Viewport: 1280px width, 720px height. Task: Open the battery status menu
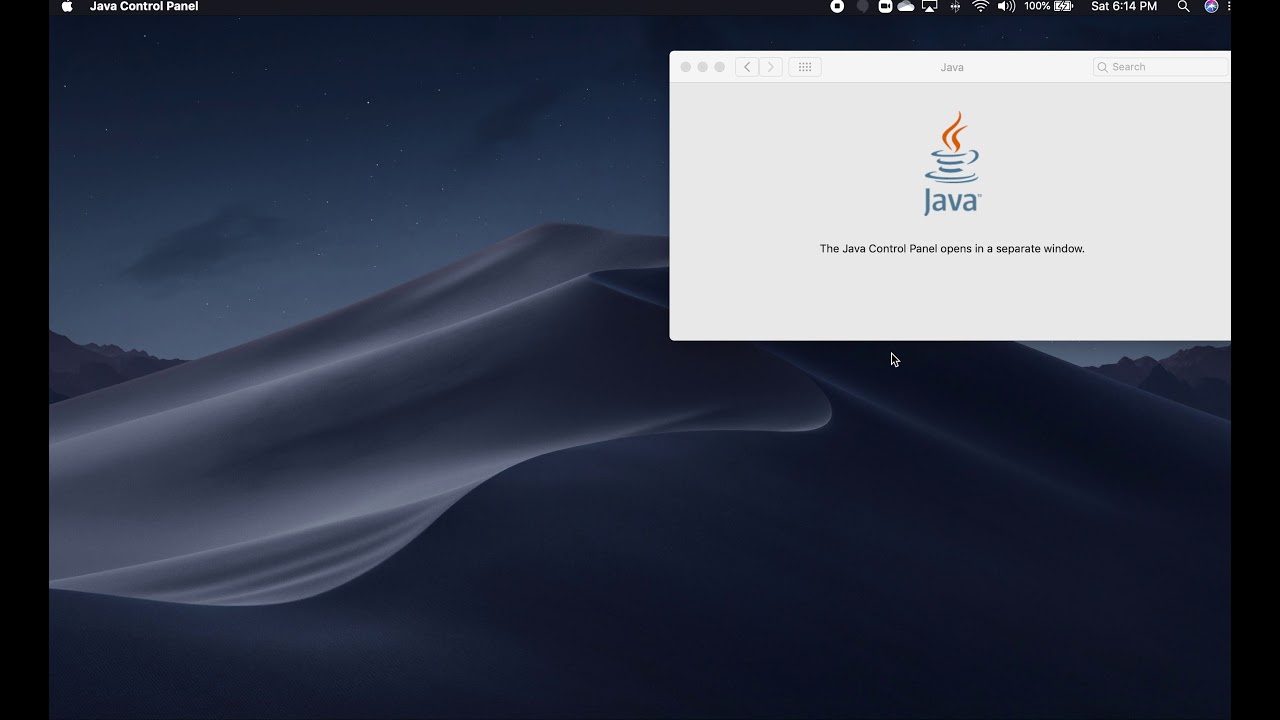point(1063,6)
